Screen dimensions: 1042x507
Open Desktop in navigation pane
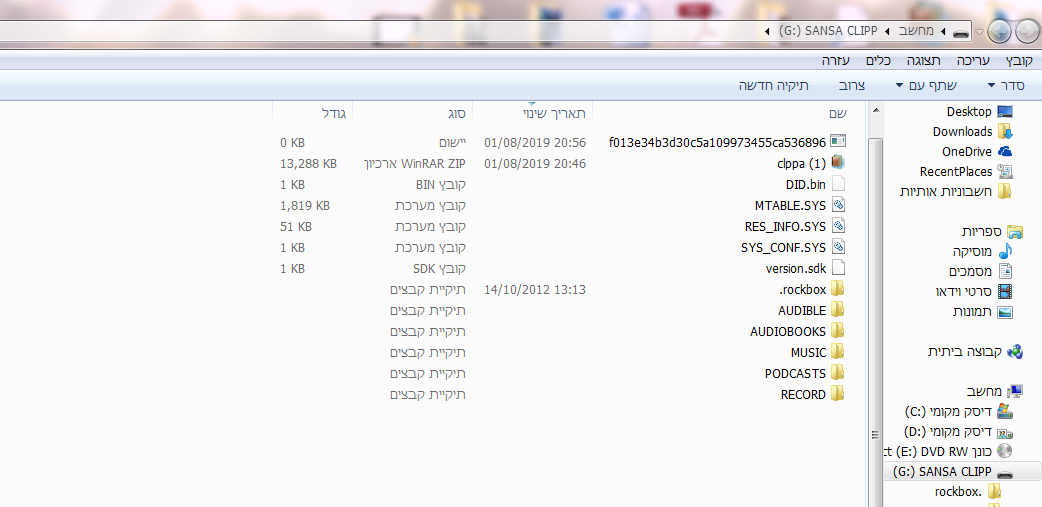tap(980, 112)
